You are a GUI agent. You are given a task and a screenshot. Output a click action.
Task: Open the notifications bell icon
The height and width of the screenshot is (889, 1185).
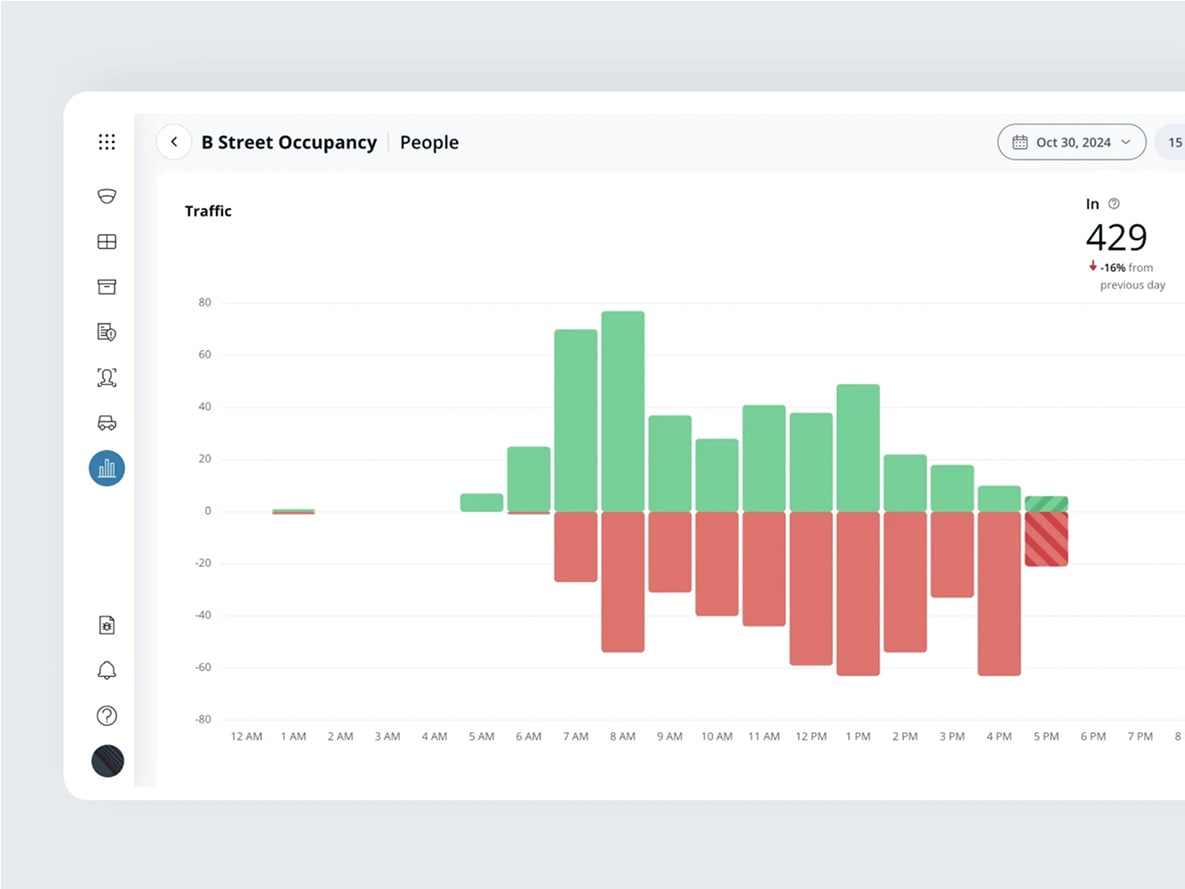[107, 670]
